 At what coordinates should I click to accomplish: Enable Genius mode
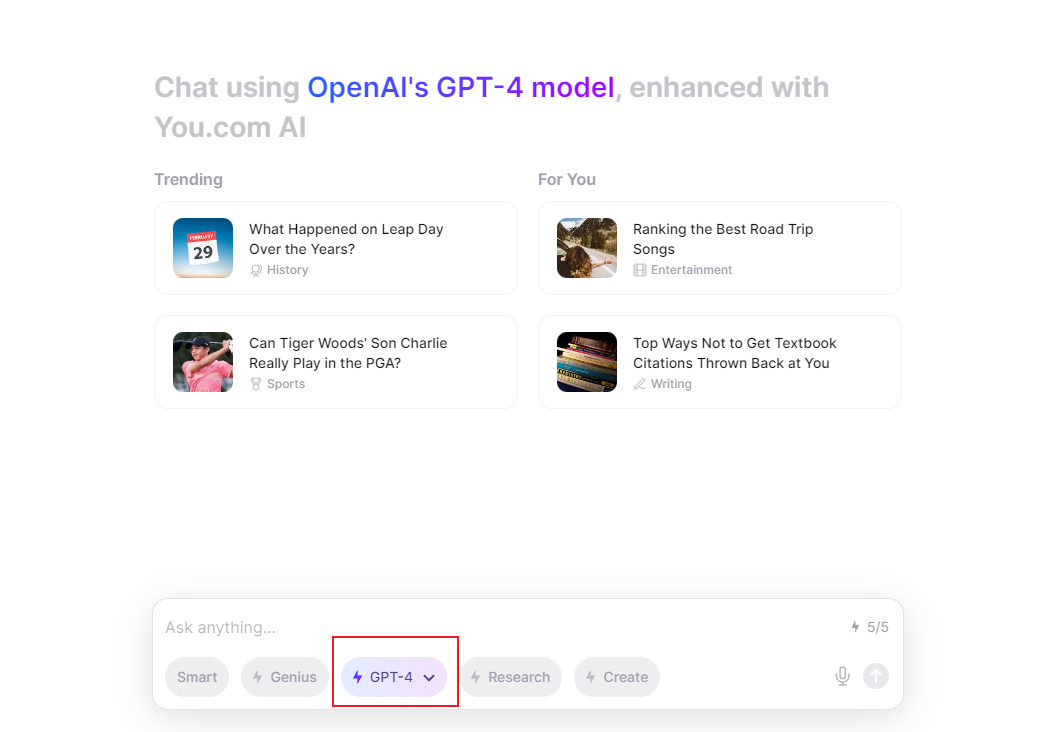(x=285, y=677)
